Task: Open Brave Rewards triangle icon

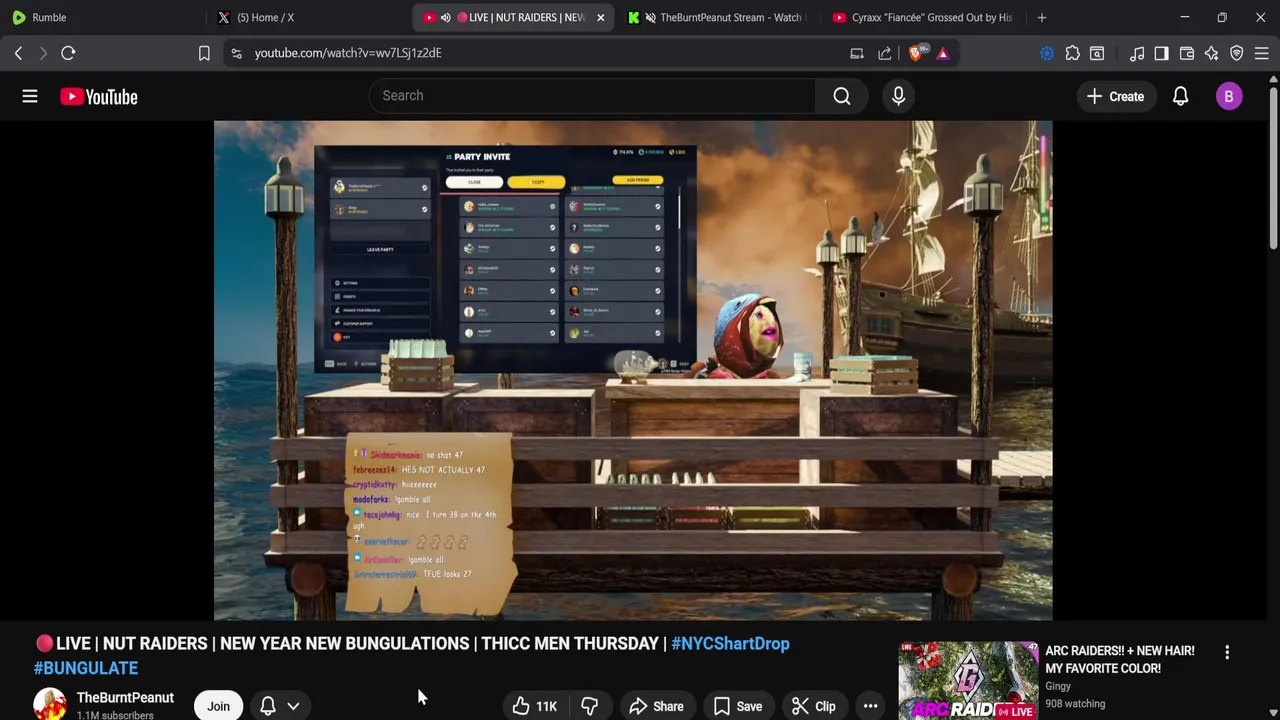Action: pyautogui.click(x=943, y=53)
